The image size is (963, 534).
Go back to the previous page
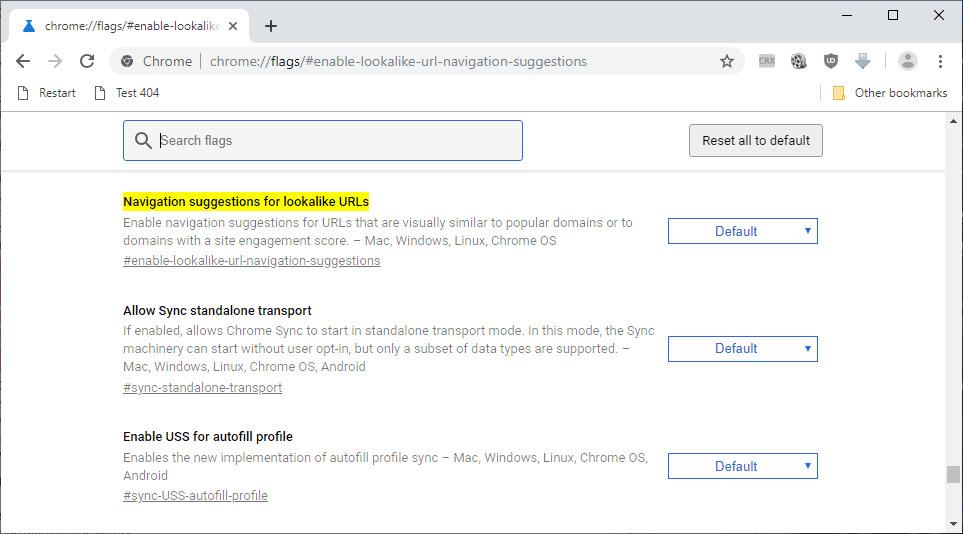coord(23,61)
